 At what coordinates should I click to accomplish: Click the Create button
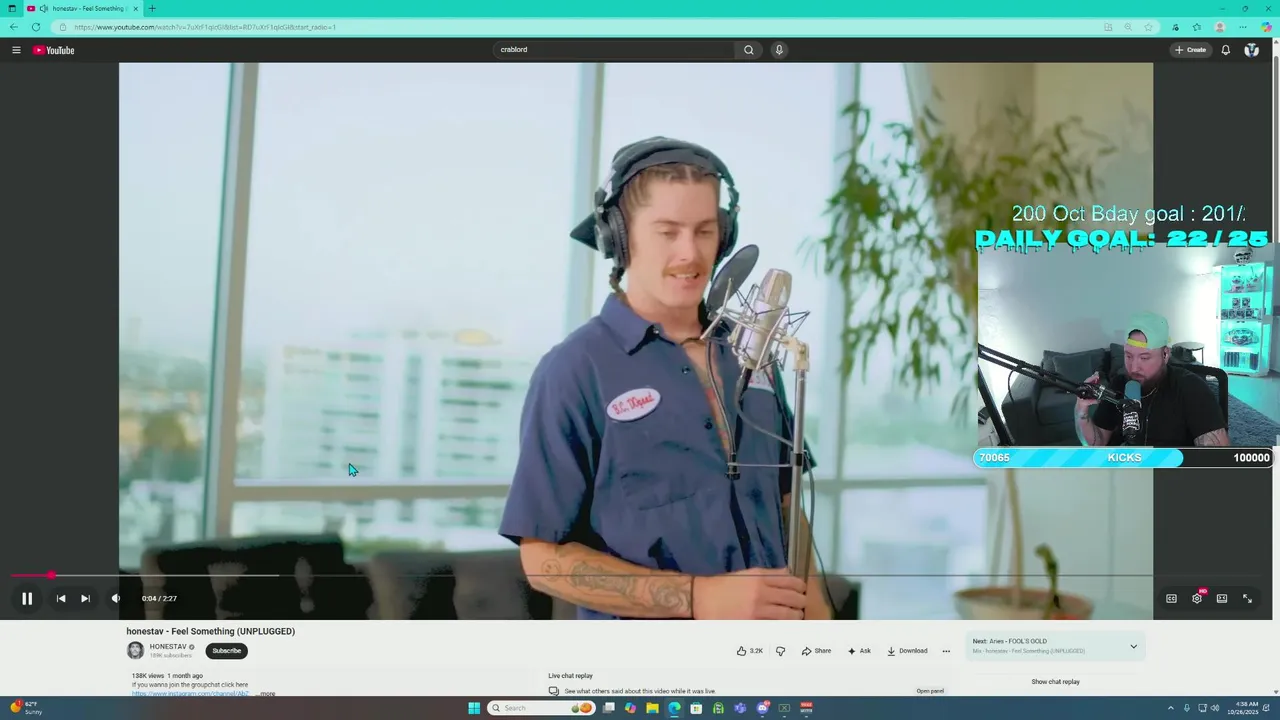[x=1190, y=50]
